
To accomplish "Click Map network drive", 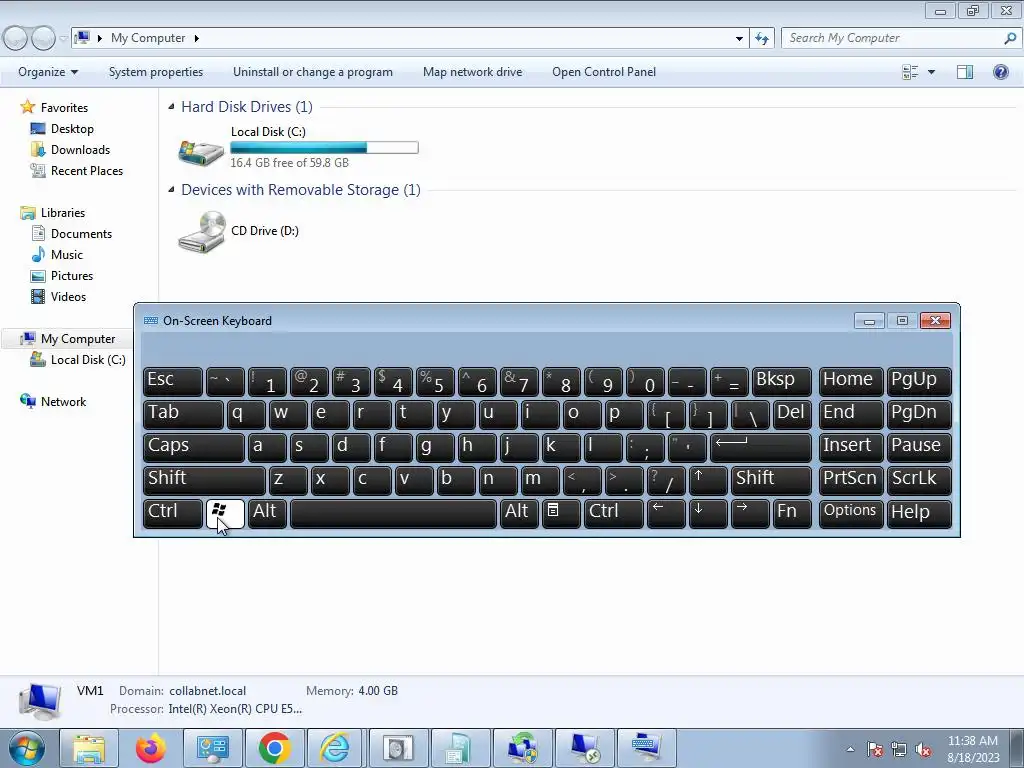I will pyautogui.click(x=472, y=72).
